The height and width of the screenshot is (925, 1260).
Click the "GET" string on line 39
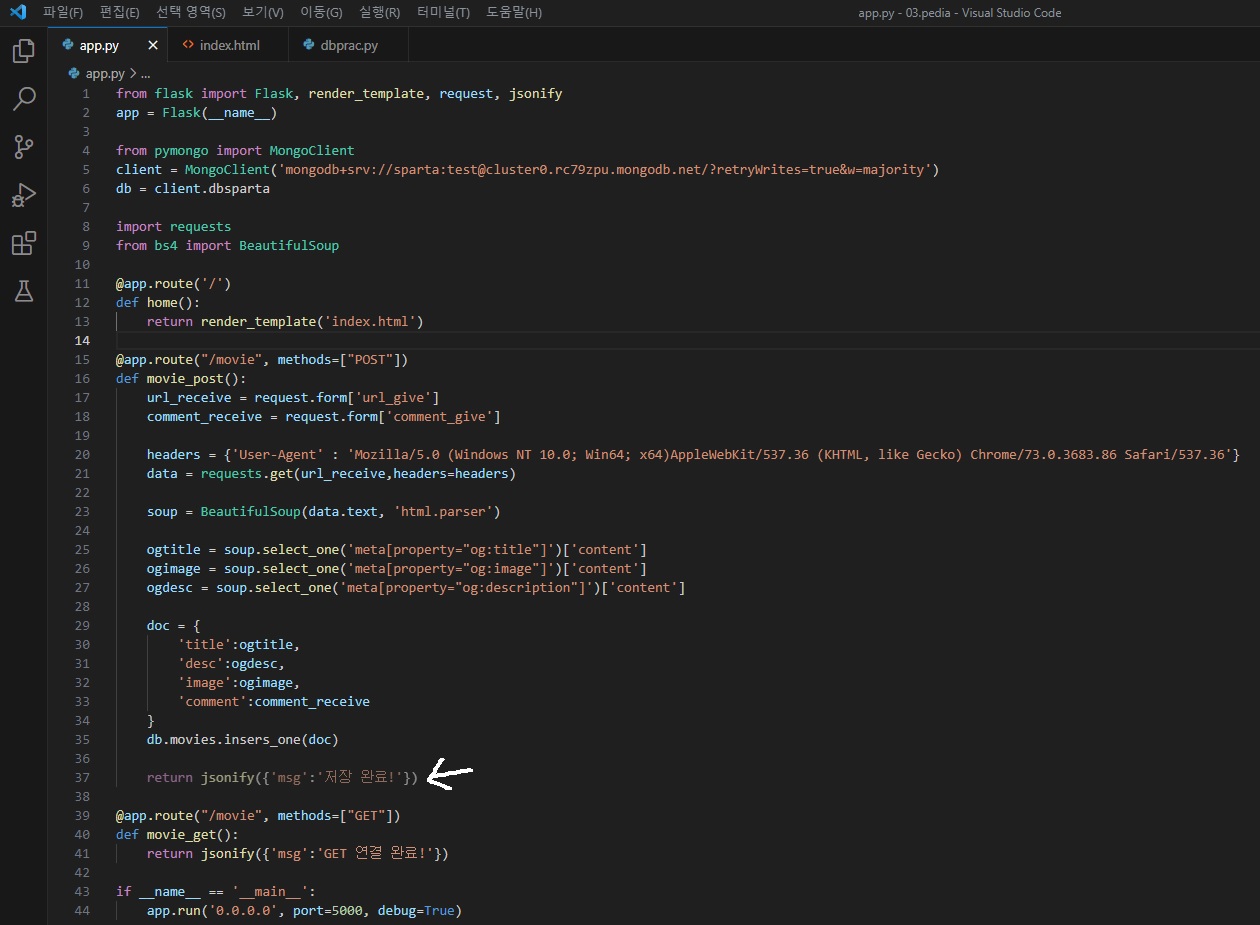(370, 815)
